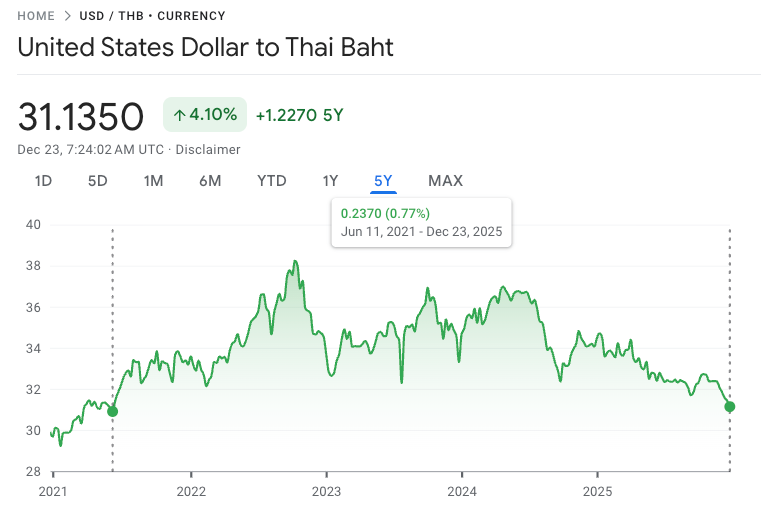Show the MAX time range
The image size is (761, 513).
tap(445, 181)
